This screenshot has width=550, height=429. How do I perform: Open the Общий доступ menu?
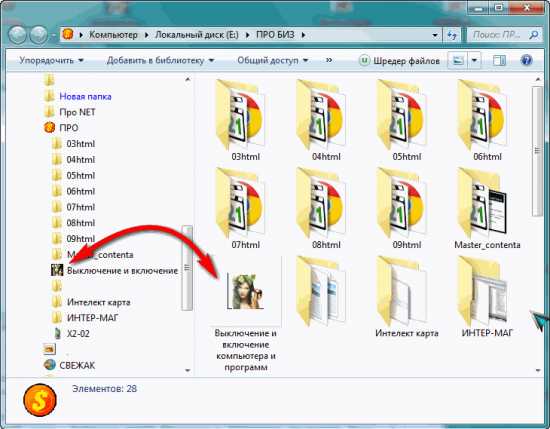point(273,60)
